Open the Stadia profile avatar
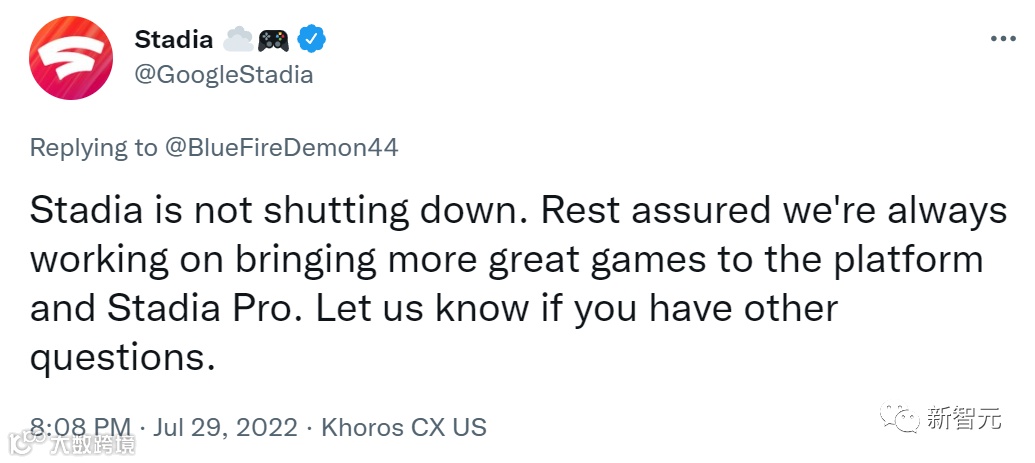Screen dimensions: 1035x463 (x=71, y=58)
